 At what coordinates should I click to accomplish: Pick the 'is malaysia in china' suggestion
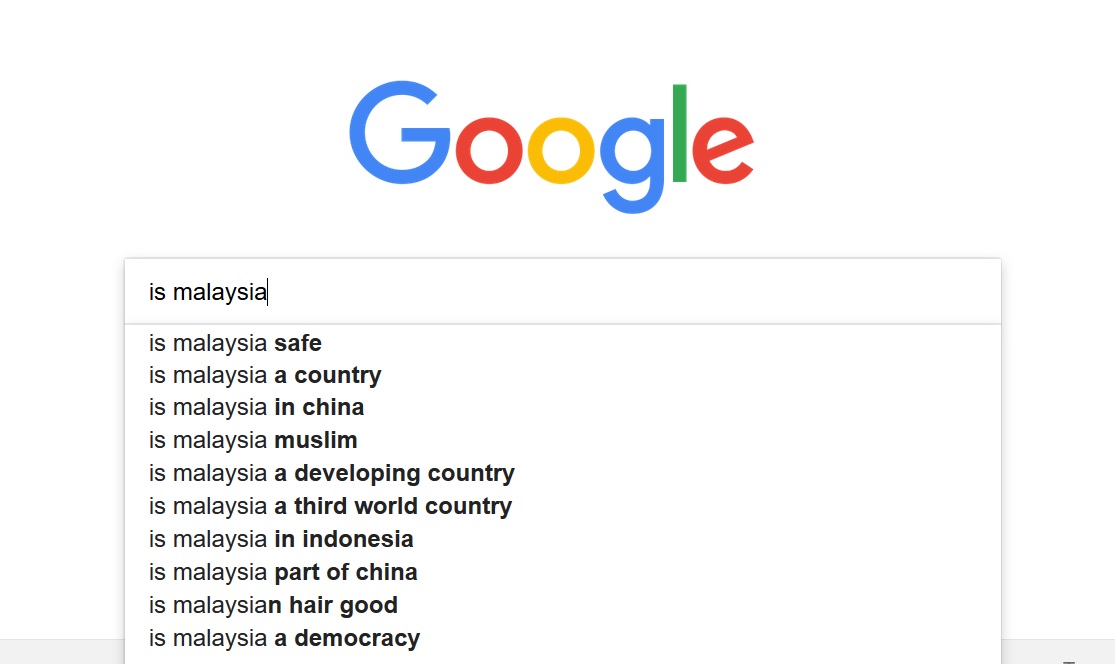coord(562,407)
